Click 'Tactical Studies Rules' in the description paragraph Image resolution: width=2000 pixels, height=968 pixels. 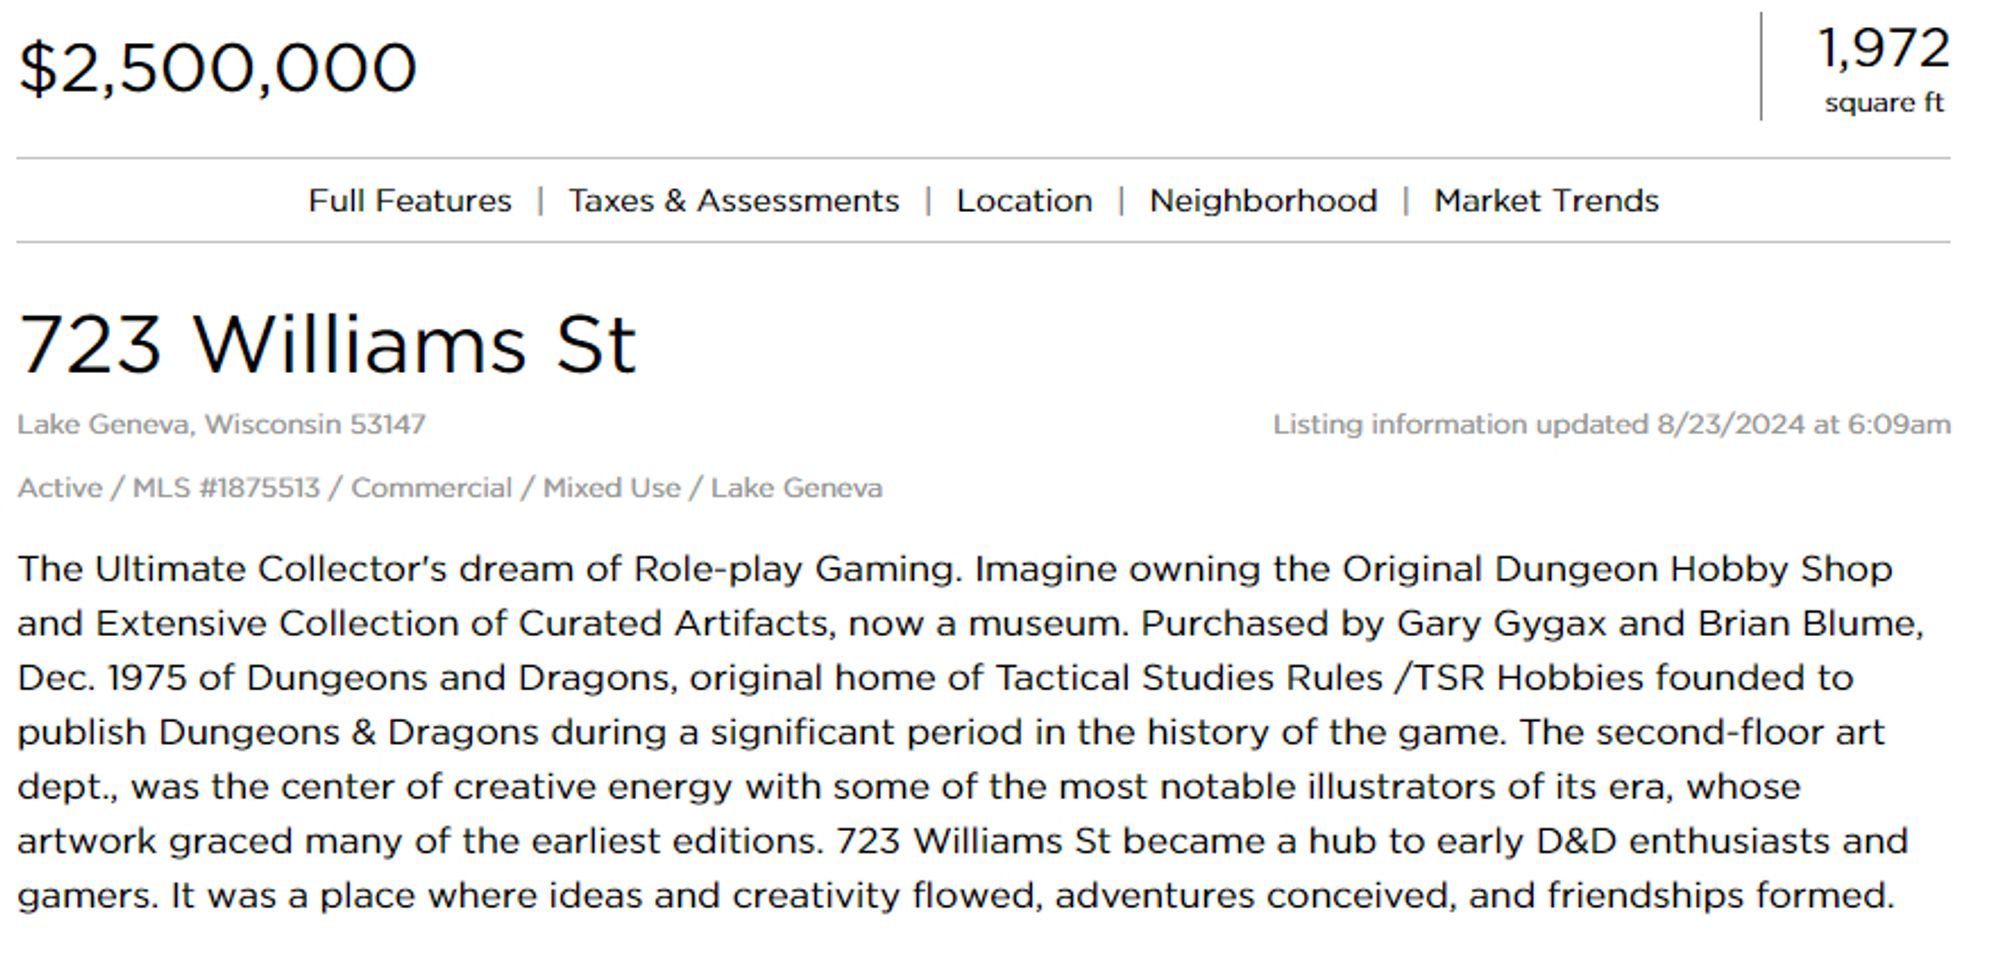pyautogui.click(x=1187, y=678)
